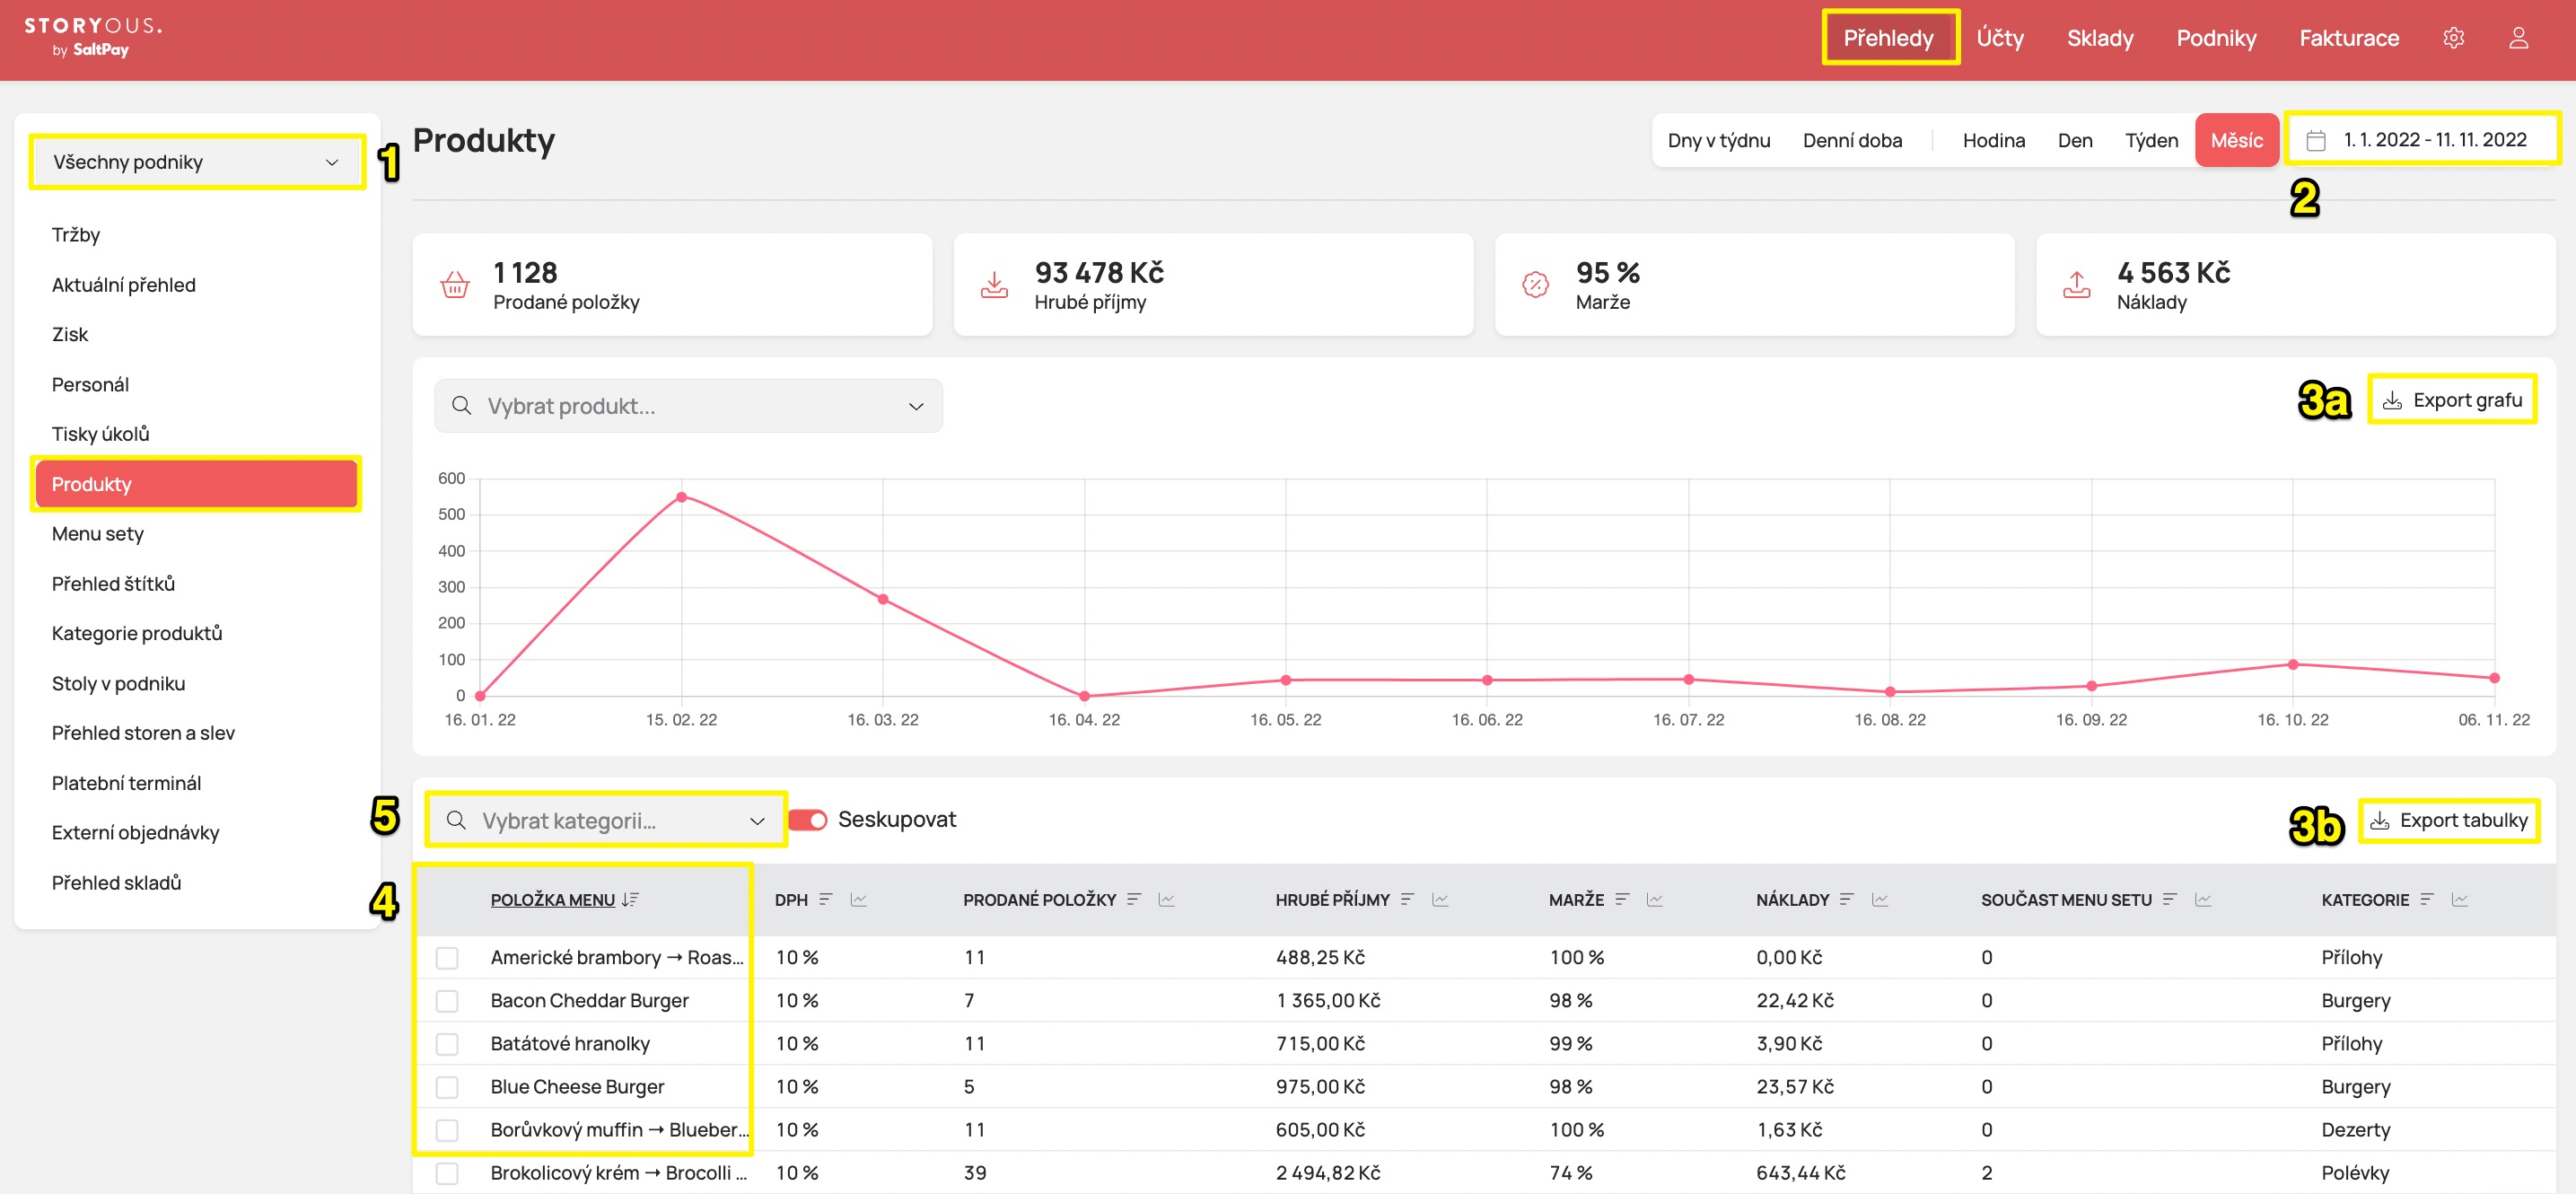
Task: Open Zisk in the sidebar
Action: 70,335
